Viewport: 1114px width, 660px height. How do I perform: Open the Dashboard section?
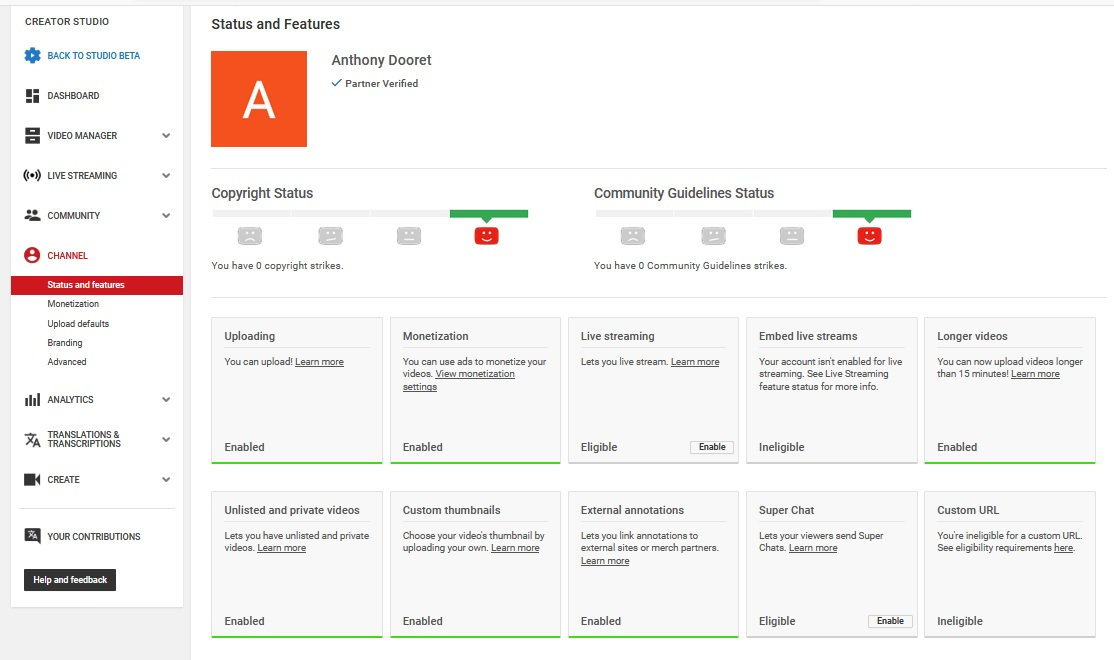[73, 96]
